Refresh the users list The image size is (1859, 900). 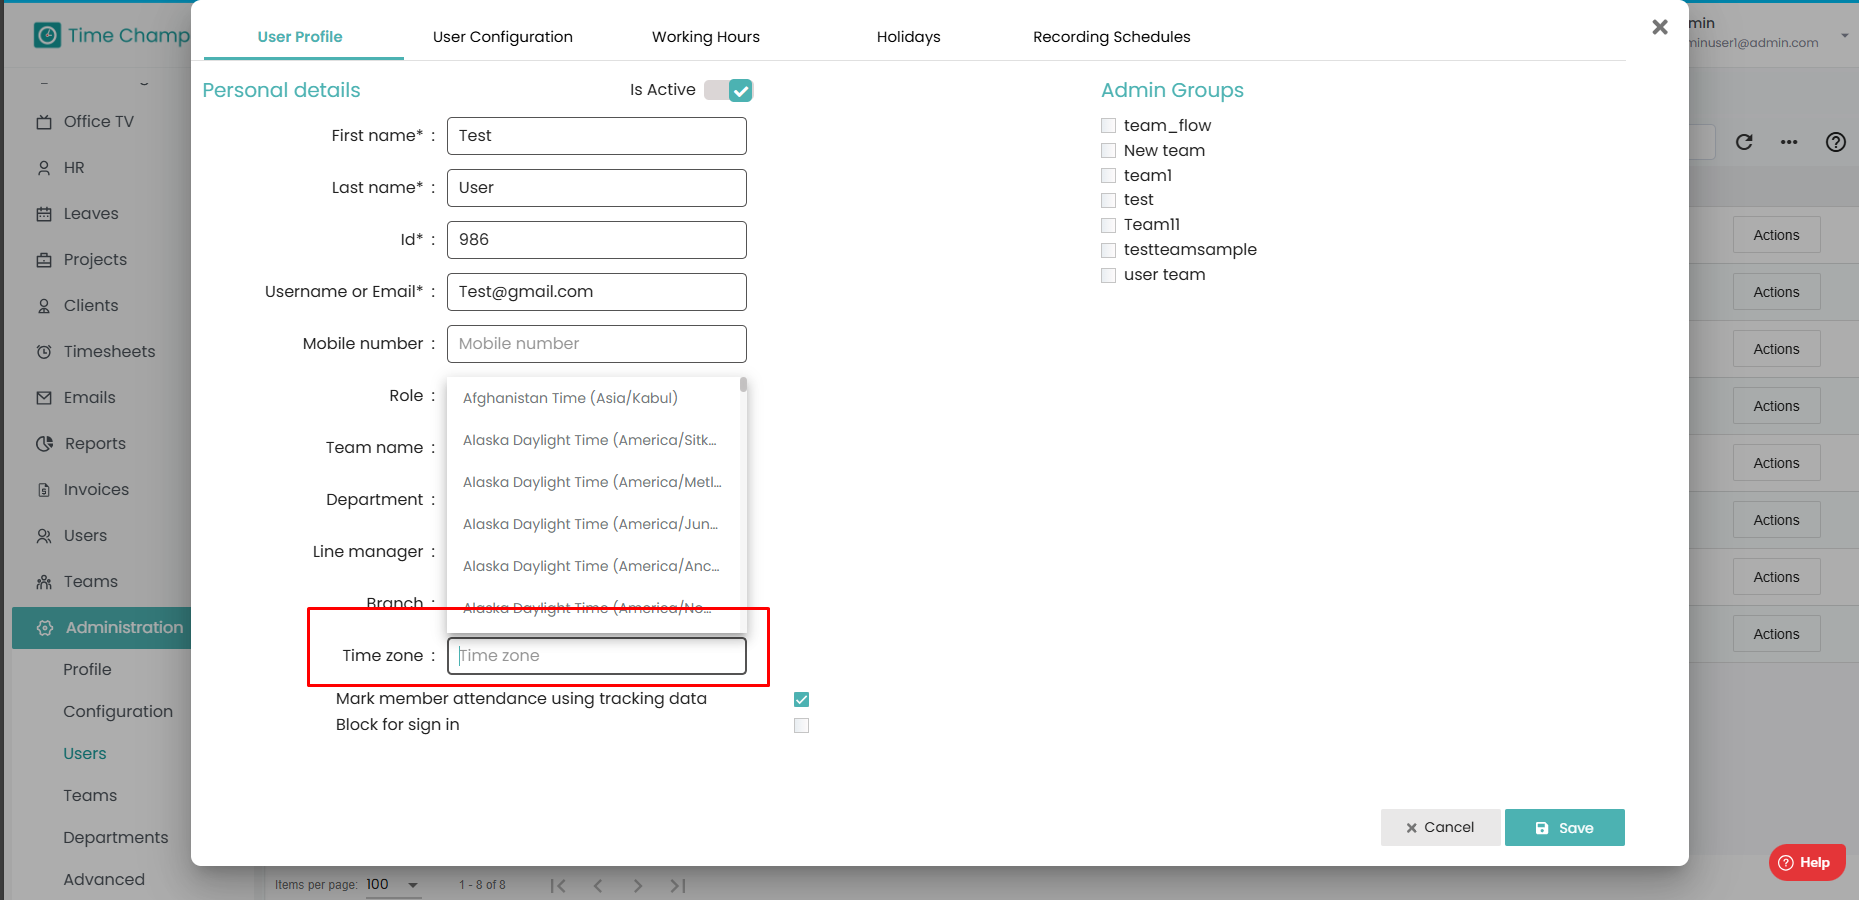[1744, 142]
